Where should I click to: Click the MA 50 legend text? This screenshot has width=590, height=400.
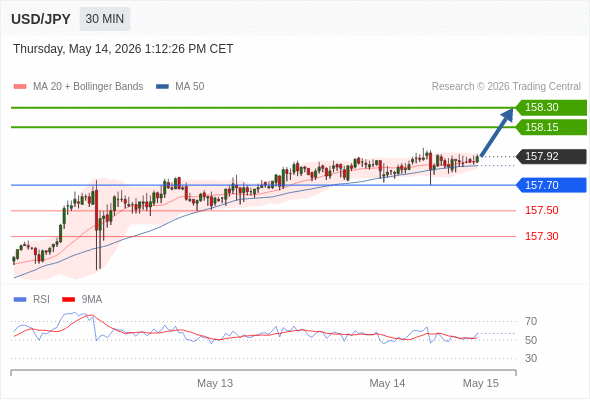(x=190, y=87)
